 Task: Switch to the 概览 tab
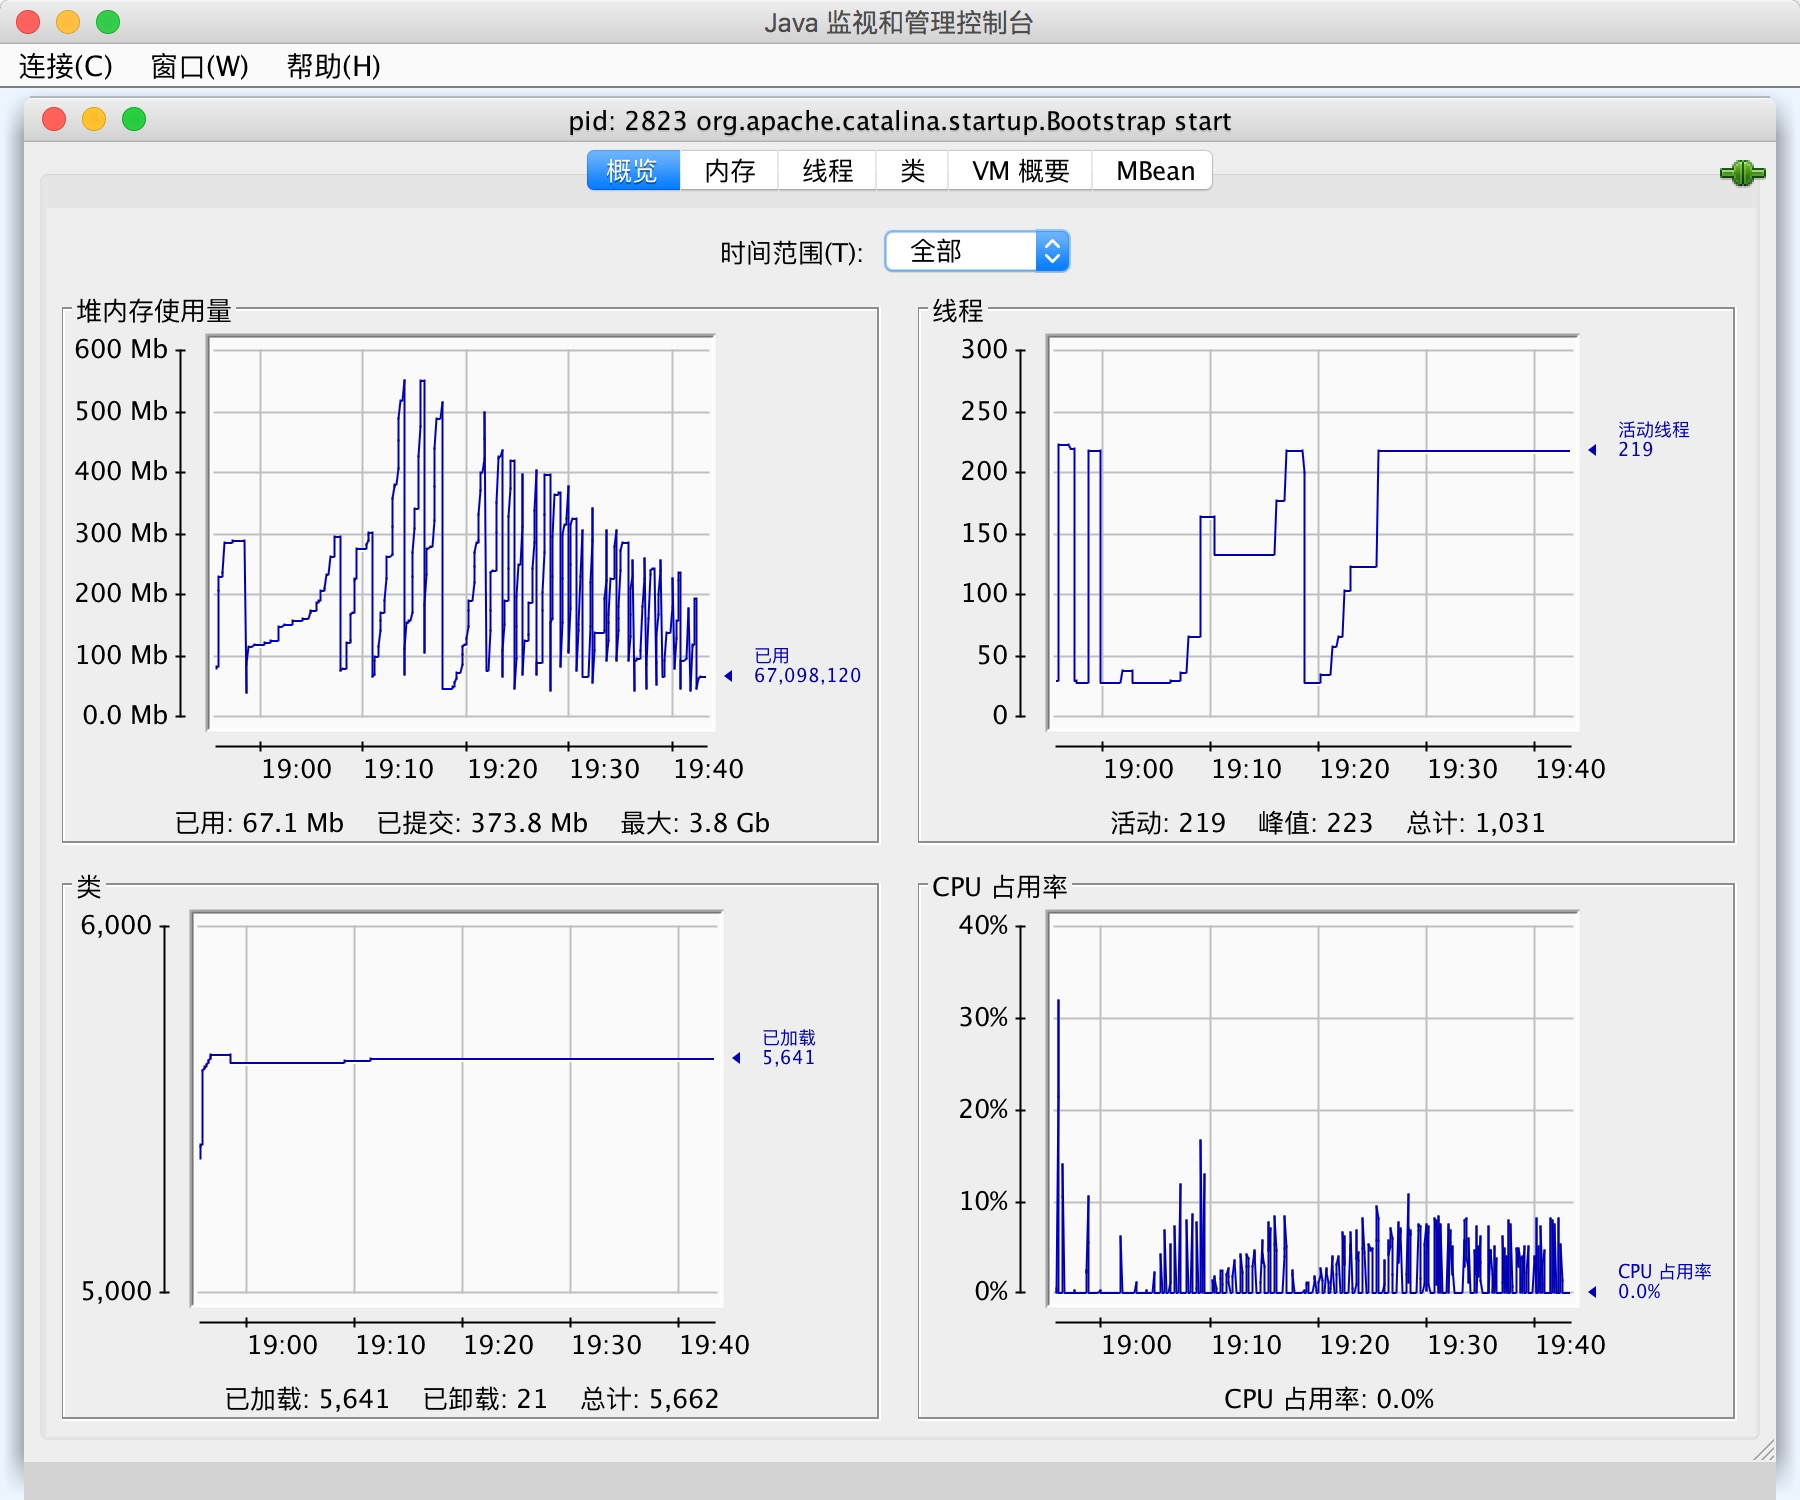click(x=633, y=171)
